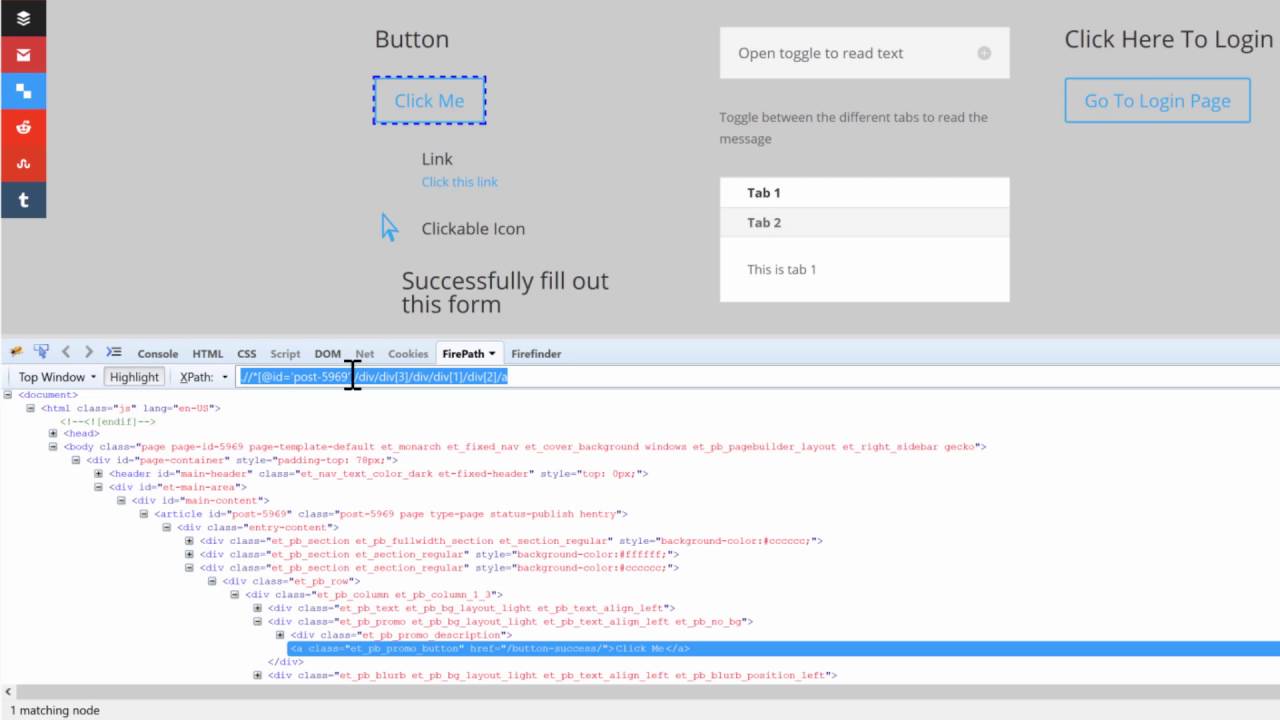
Task: Collapse the et_pb_row div node
Action: [x=212, y=581]
